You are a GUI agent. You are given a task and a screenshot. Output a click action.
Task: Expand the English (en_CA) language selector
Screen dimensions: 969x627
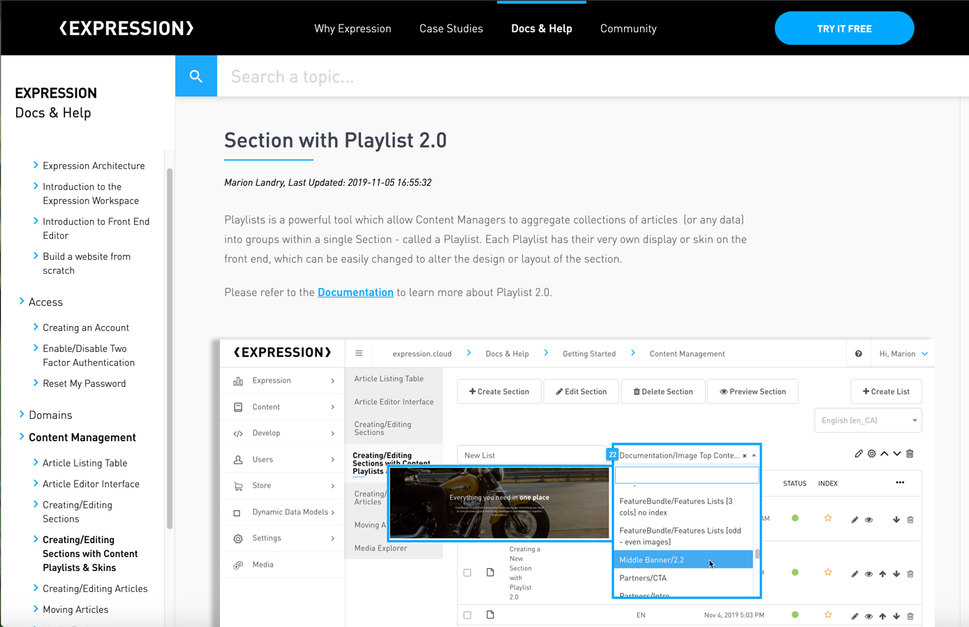point(866,420)
